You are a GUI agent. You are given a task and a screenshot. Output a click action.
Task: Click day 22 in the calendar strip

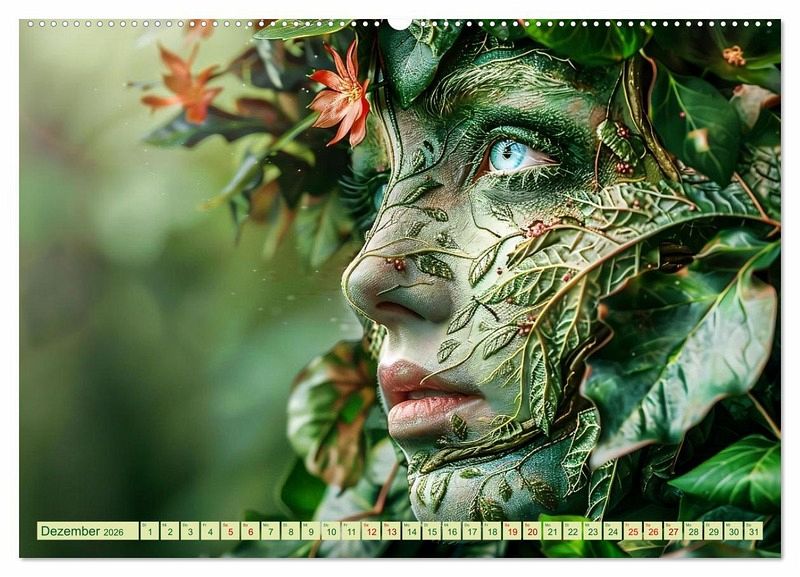pos(573,531)
